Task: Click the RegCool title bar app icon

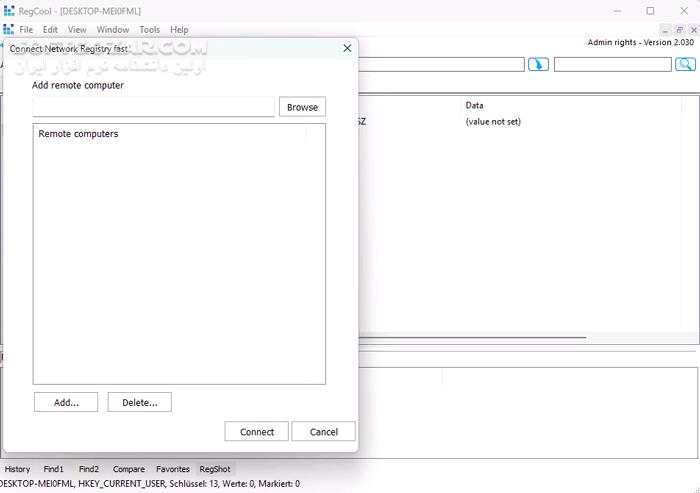Action: [9, 10]
